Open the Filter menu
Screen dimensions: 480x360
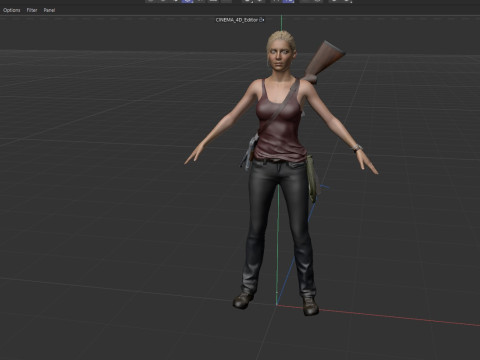[32, 10]
